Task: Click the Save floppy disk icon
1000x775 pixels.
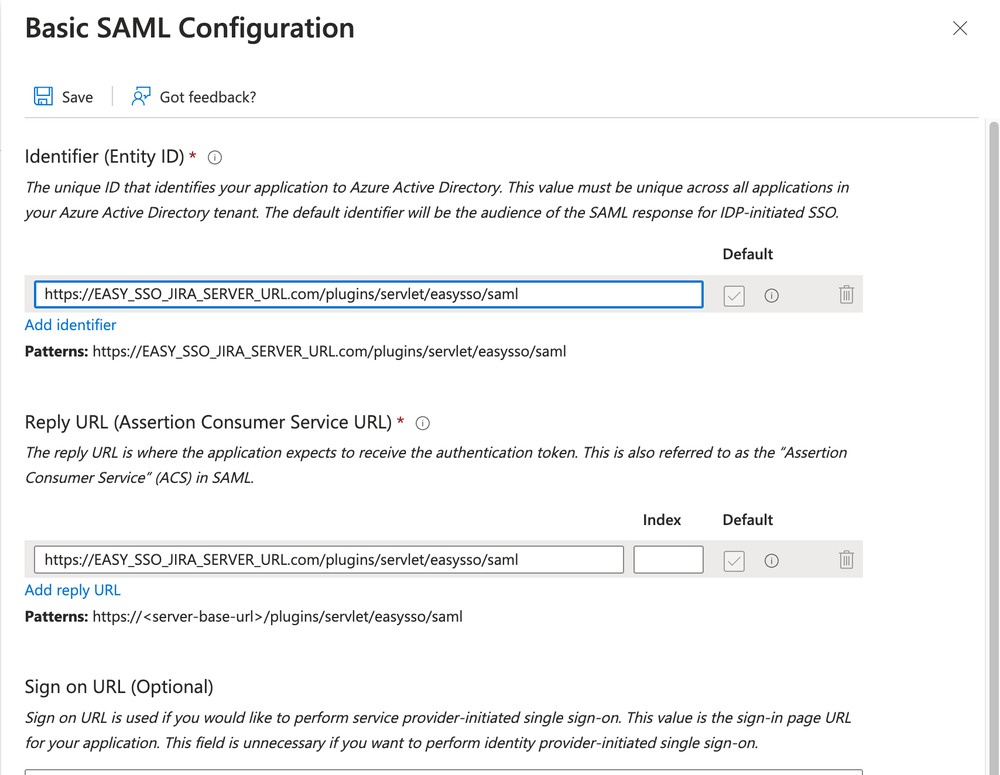Action: pyautogui.click(x=43, y=96)
